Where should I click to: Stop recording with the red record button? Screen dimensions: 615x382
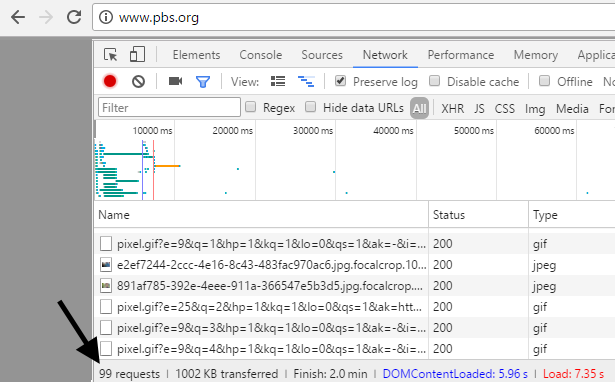(110, 81)
